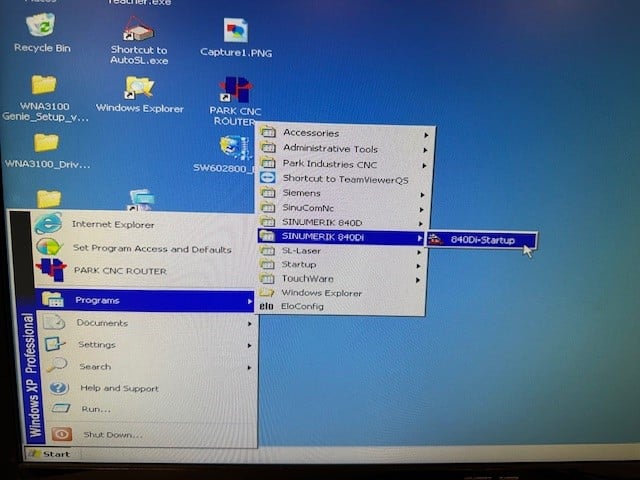Click the Programs folder icon
This screenshot has height=480, width=640.
(x=53, y=299)
